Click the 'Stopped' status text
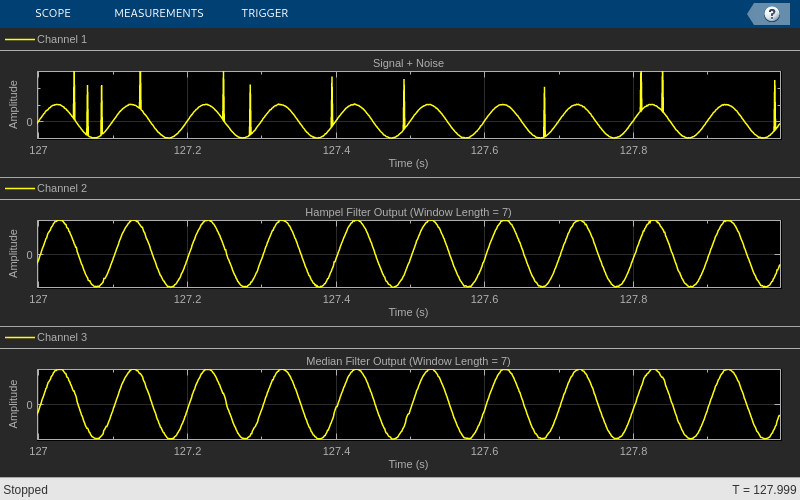Viewport: 800px width, 500px height. 26,490
